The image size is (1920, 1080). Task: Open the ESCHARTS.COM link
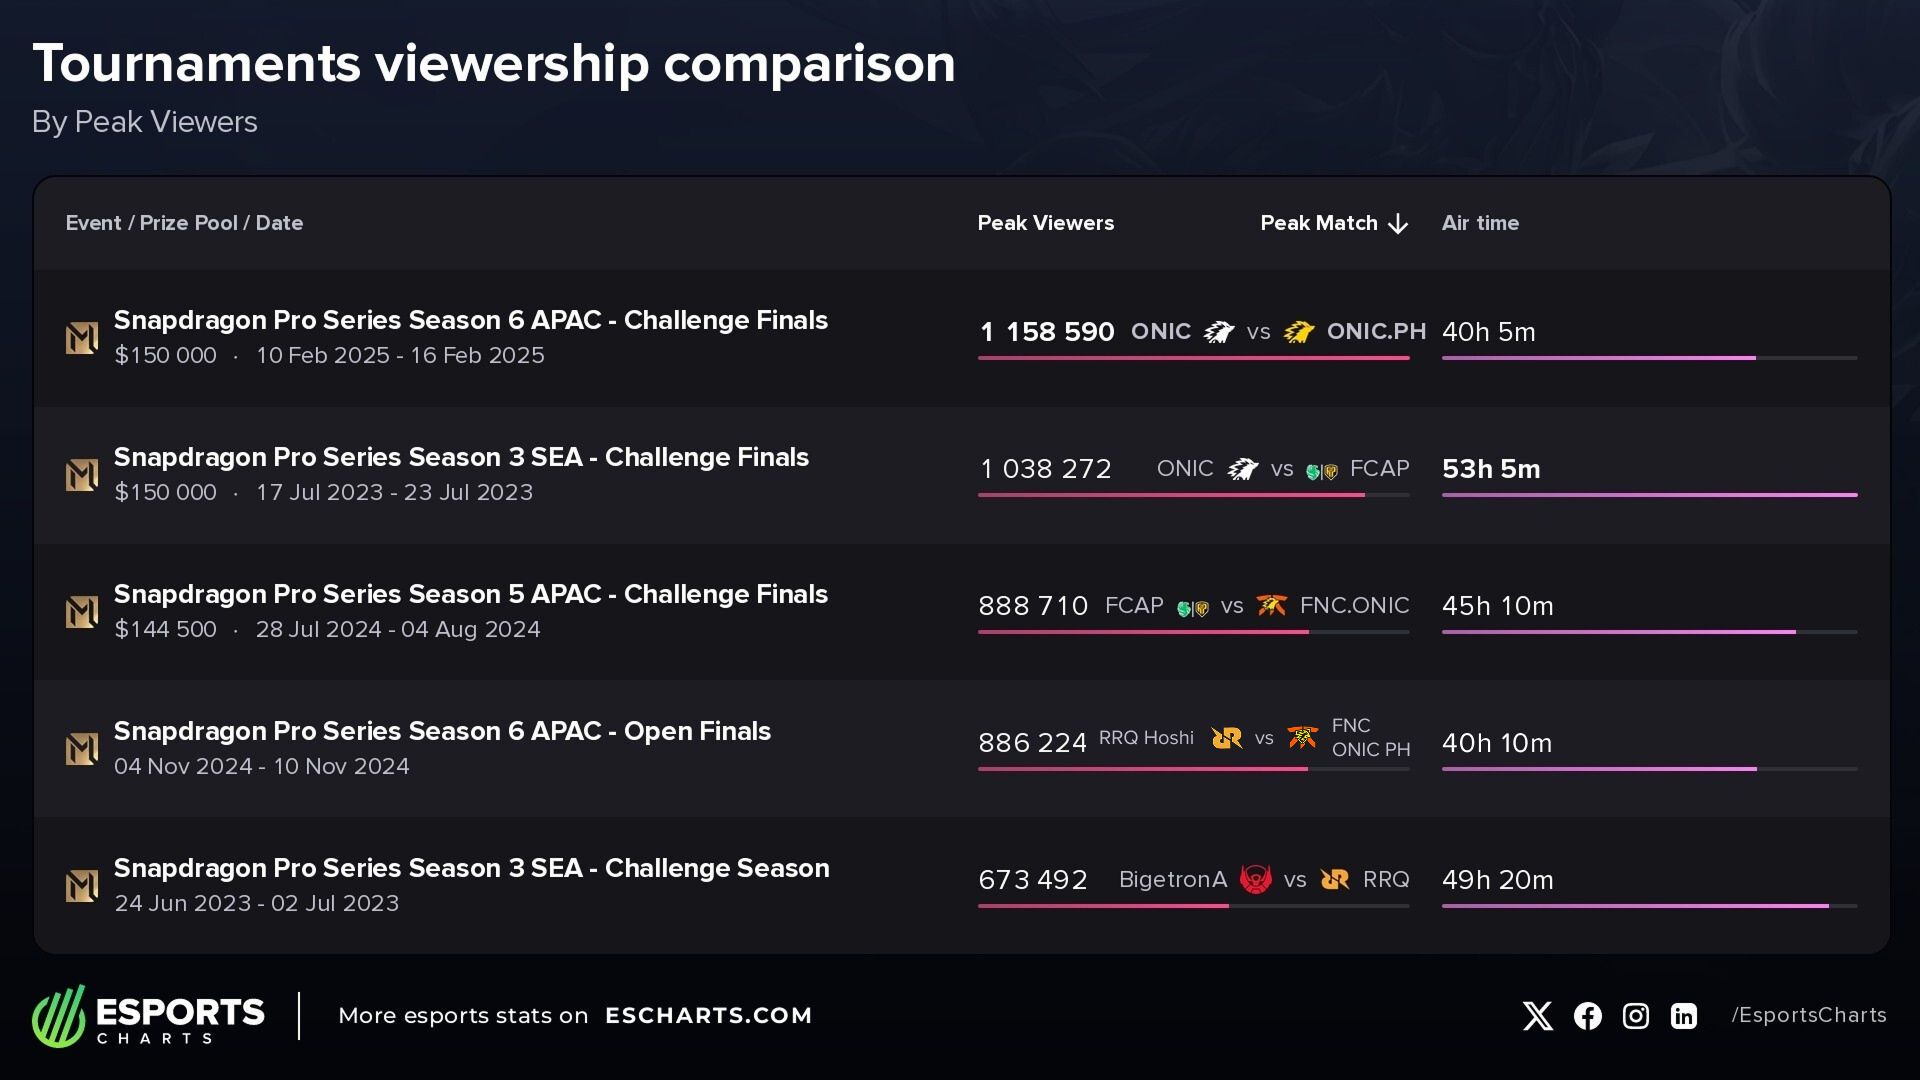click(708, 1016)
